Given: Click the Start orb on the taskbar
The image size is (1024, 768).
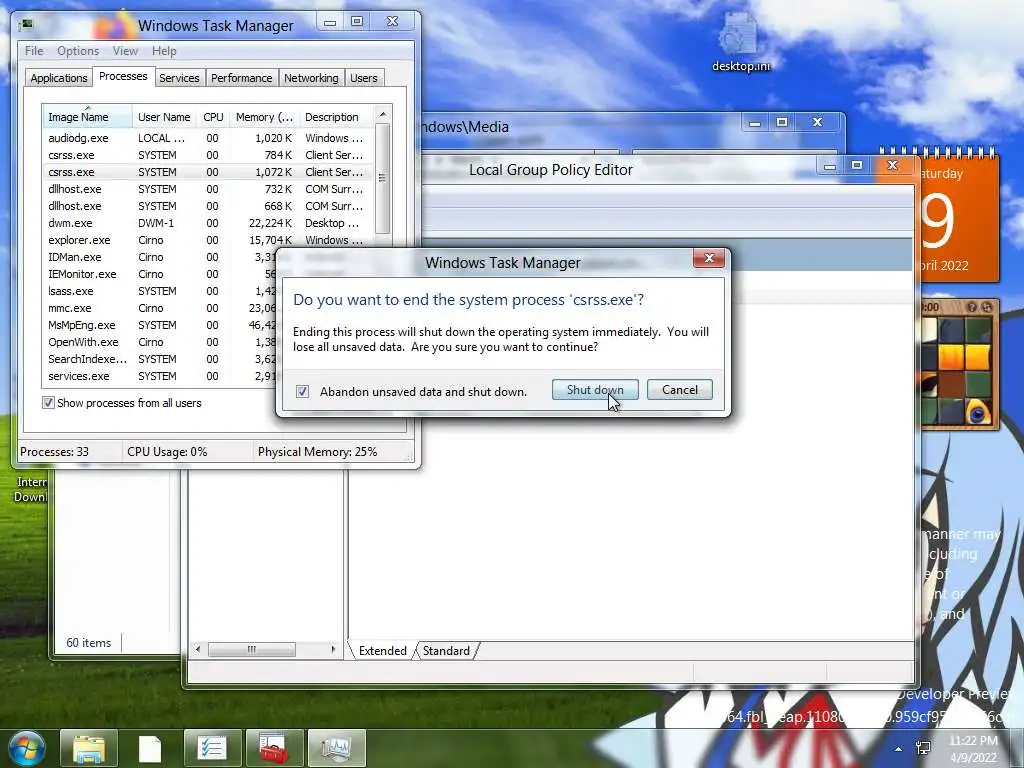Looking at the screenshot, I should [x=27, y=748].
